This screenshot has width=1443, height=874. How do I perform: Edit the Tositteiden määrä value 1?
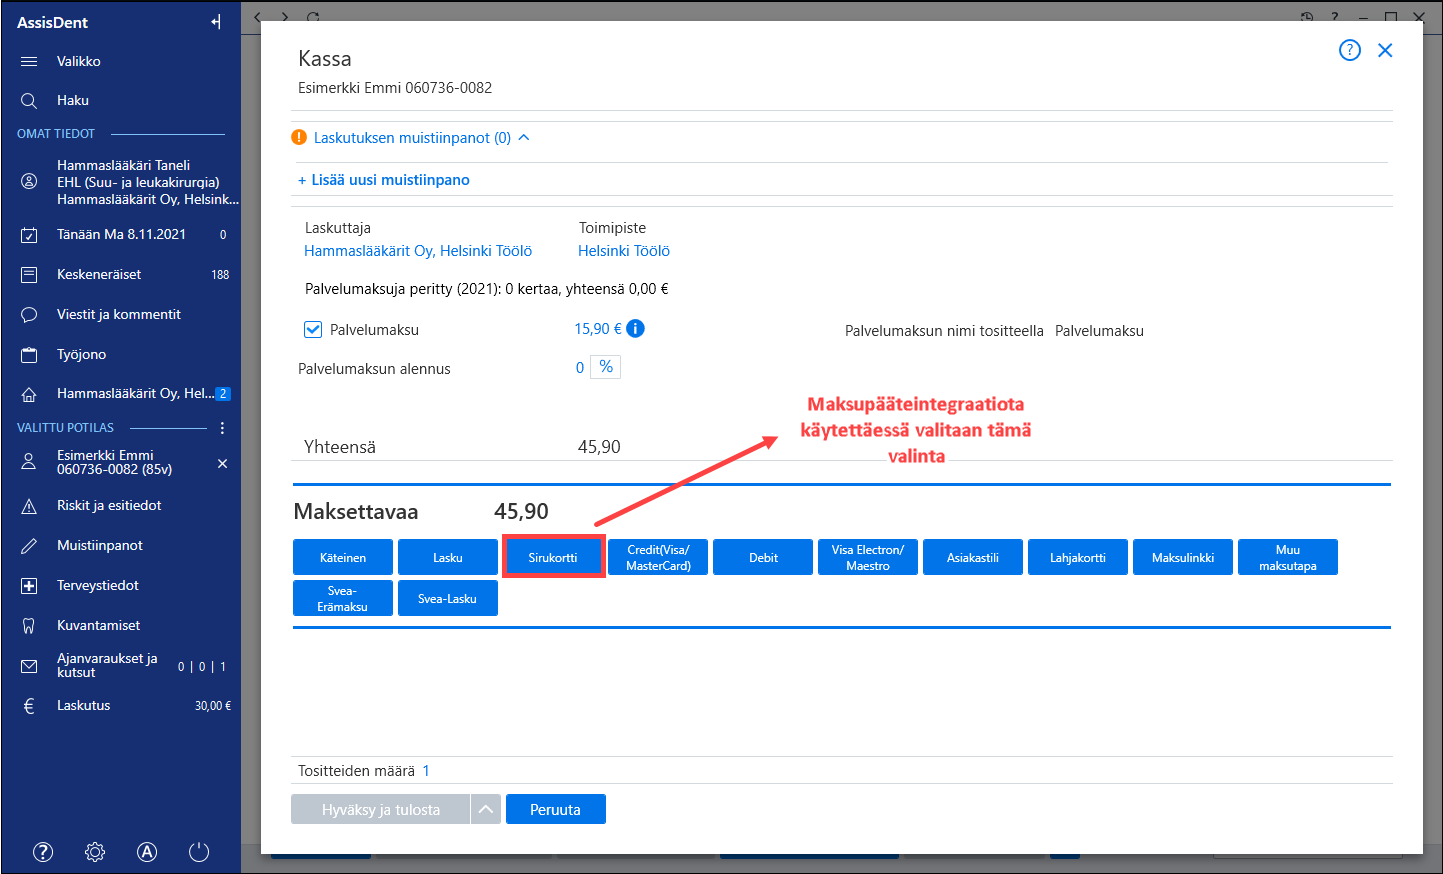coord(426,771)
